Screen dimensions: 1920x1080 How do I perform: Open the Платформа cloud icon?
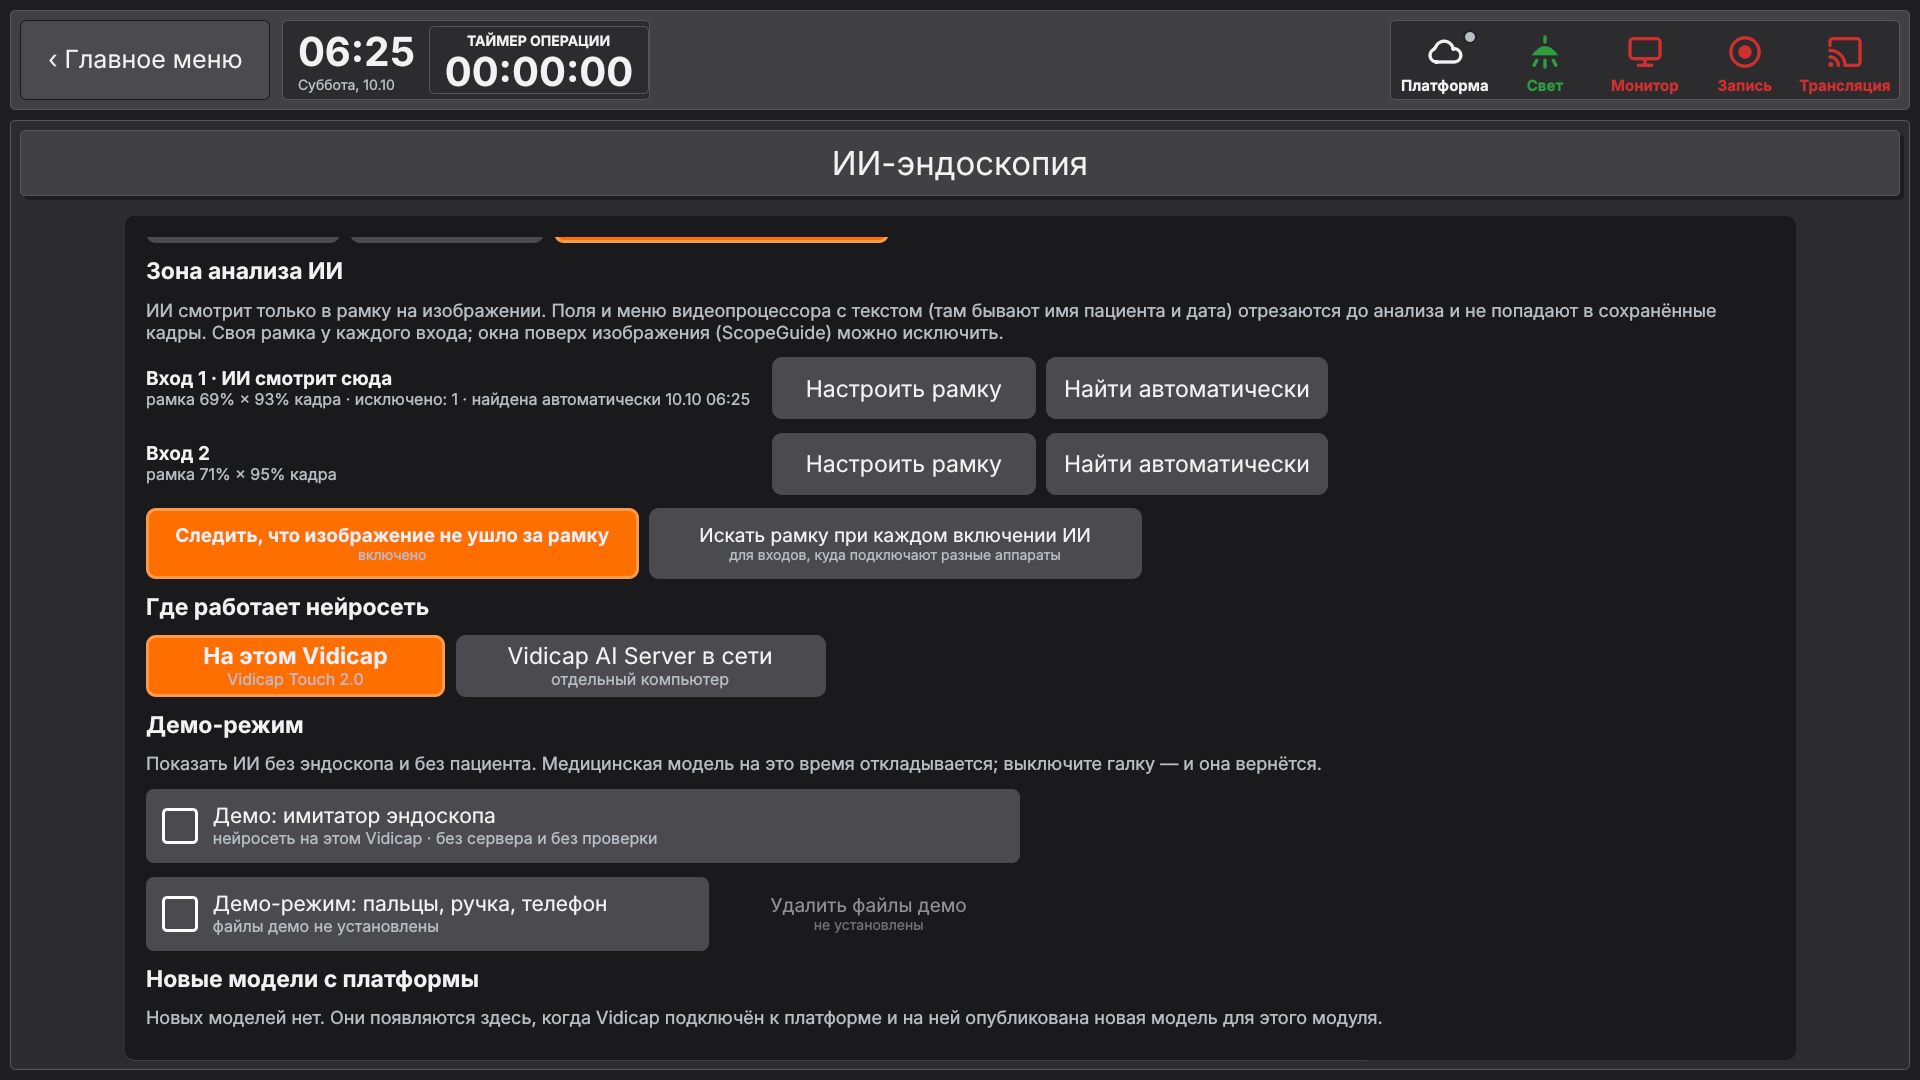(x=1444, y=62)
